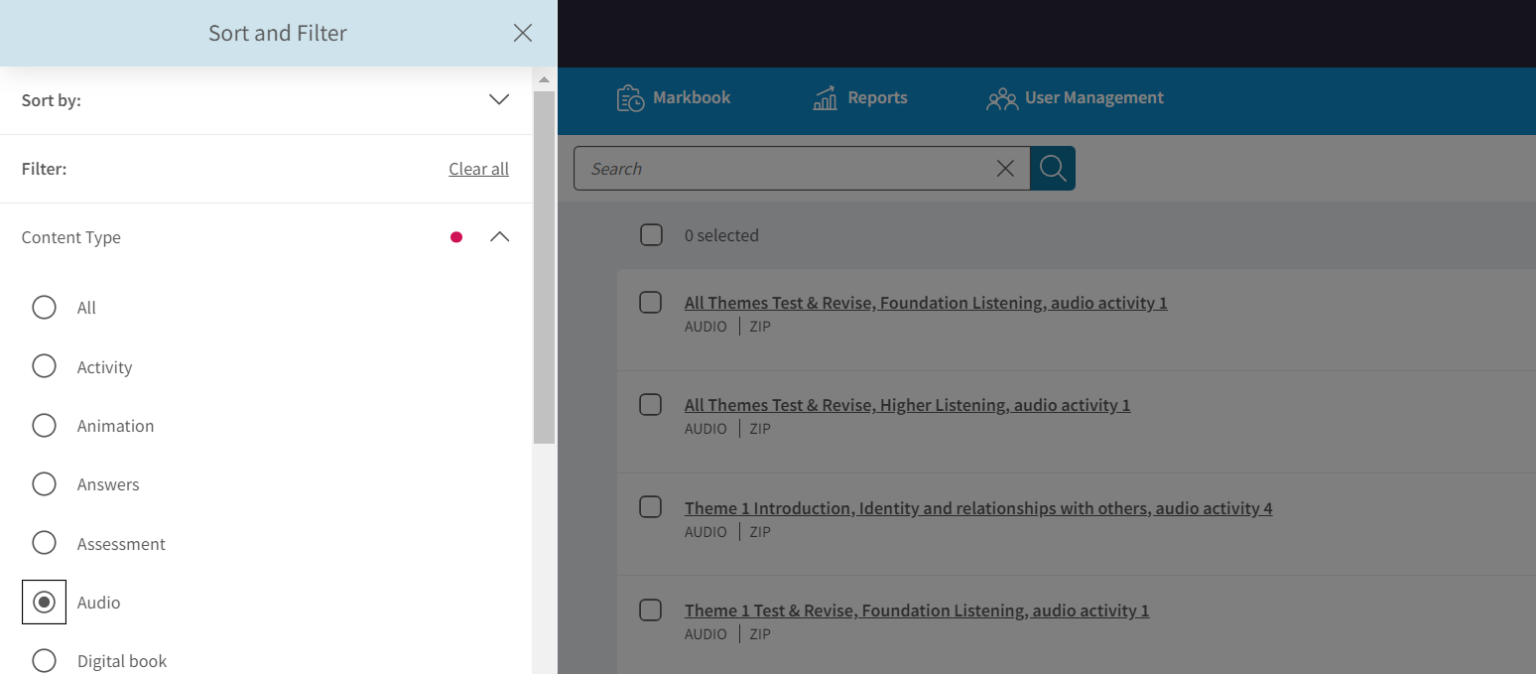Collapse the Content Type filter section
The height and width of the screenshot is (674, 1536).
click(498, 237)
